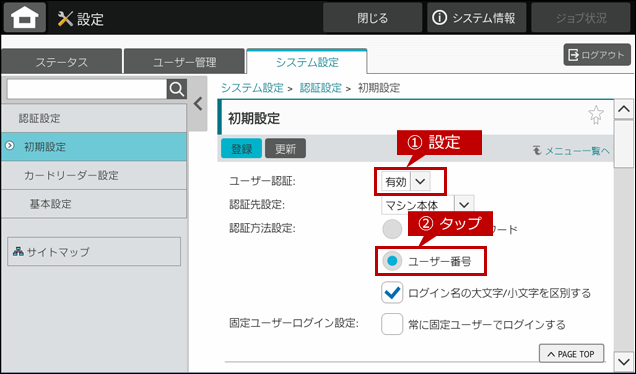Select the システム設定 tab

click(307, 62)
